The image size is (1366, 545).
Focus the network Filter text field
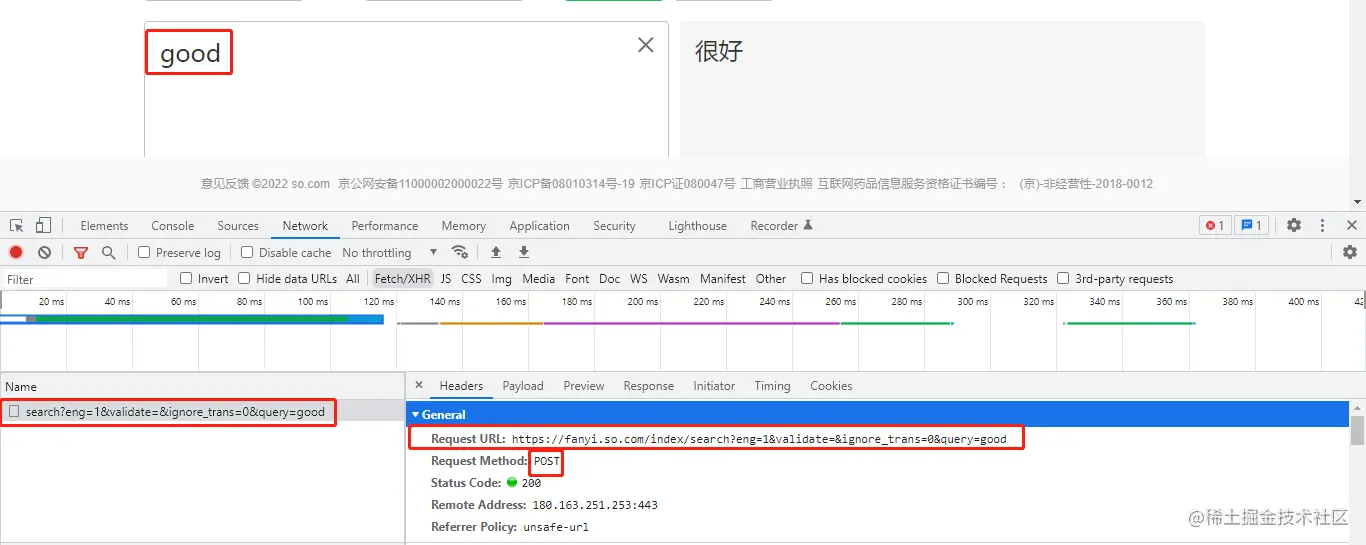click(x=85, y=279)
